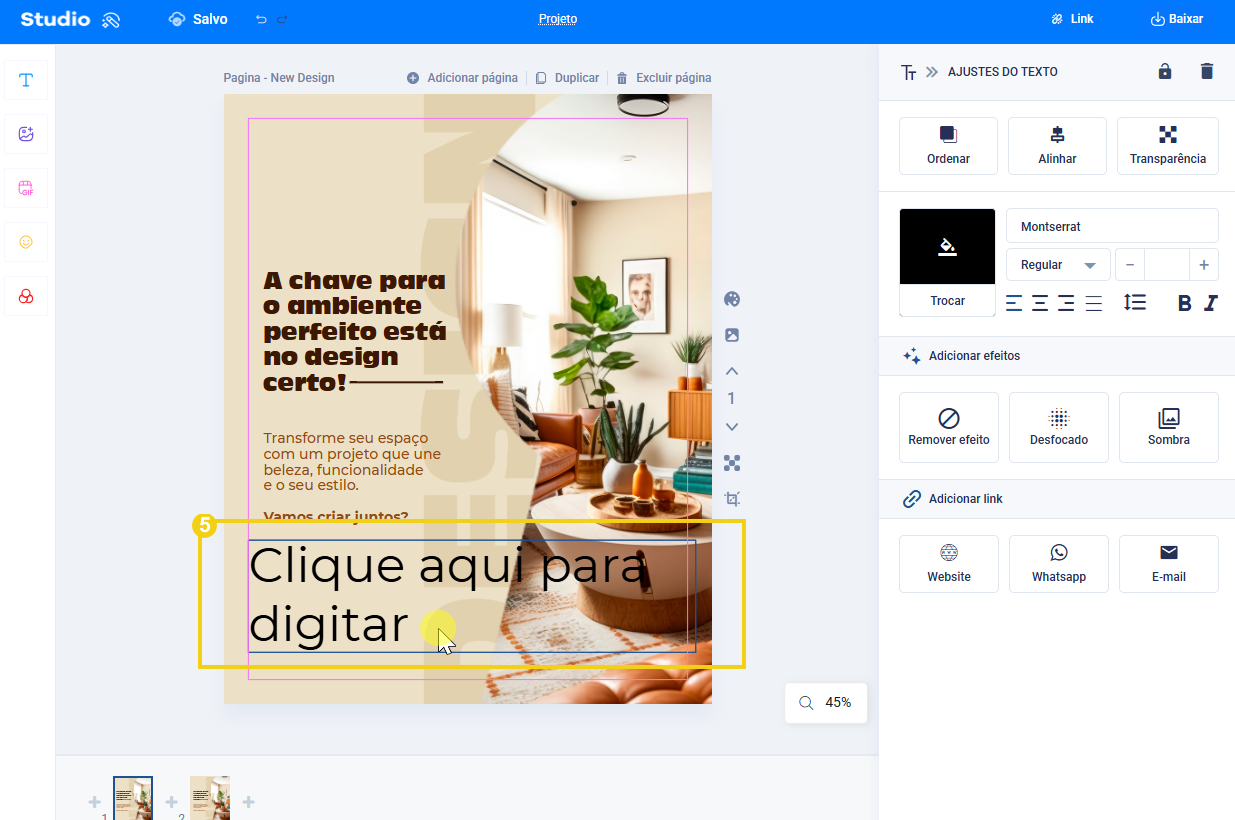Click Remover efeito button
This screenshot has height=820, width=1235.
(x=949, y=427)
